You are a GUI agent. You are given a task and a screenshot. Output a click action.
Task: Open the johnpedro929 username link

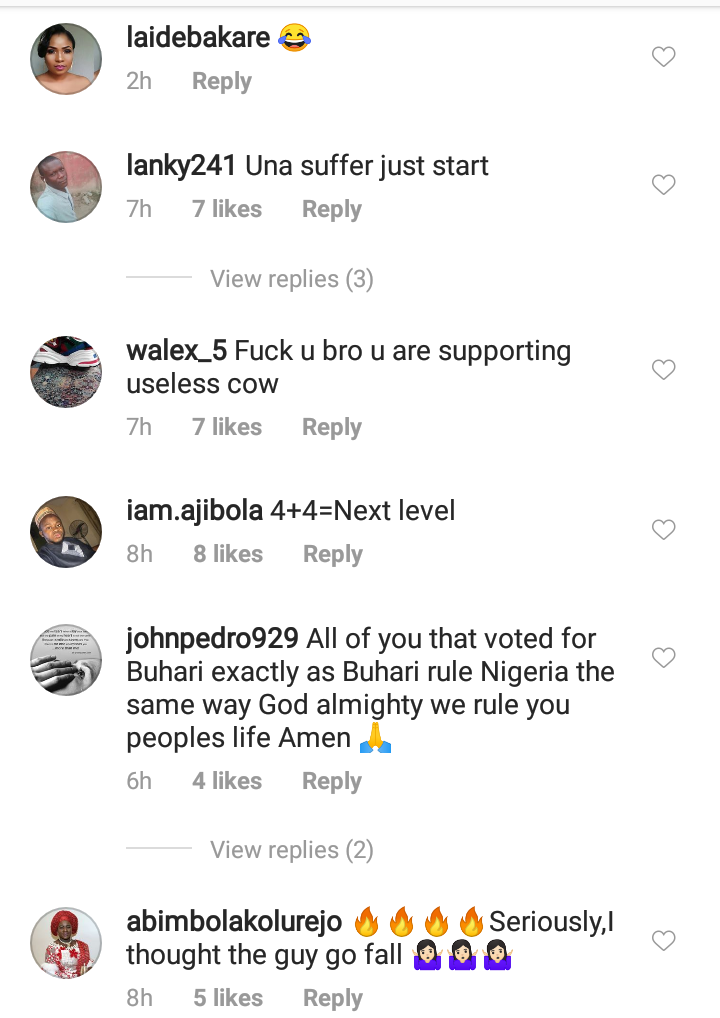point(212,639)
